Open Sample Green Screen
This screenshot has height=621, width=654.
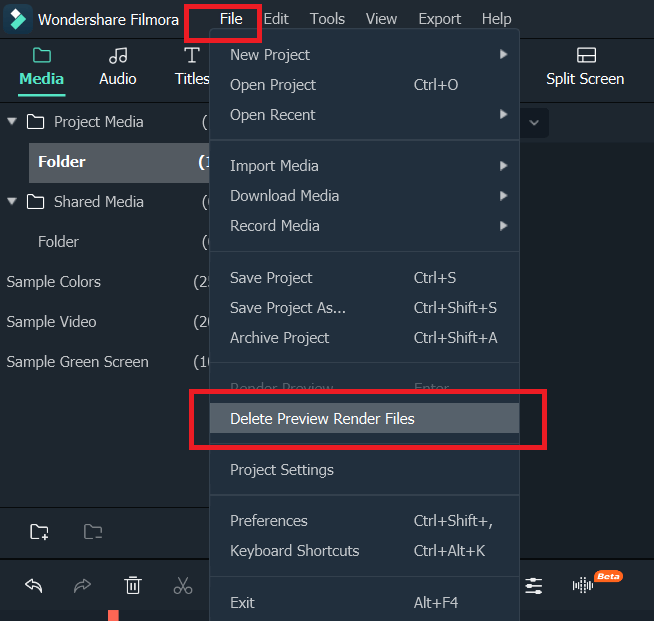pyautogui.click(x=104, y=362)
